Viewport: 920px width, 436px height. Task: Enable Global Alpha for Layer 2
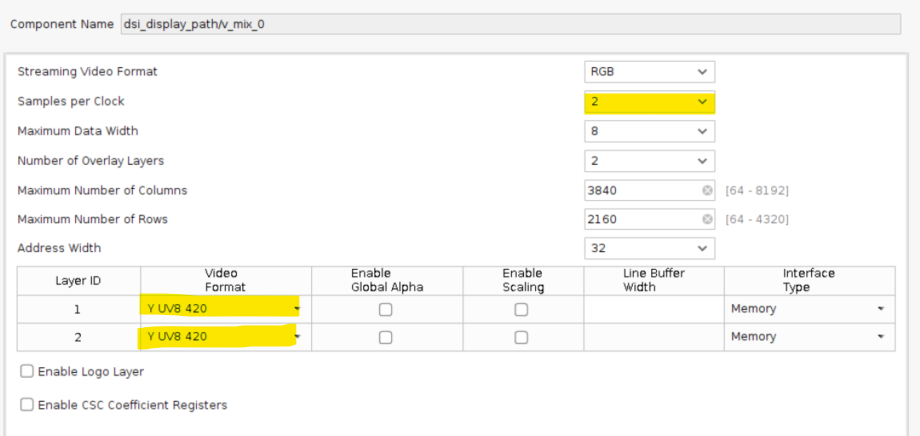click(x=385, y=337)
